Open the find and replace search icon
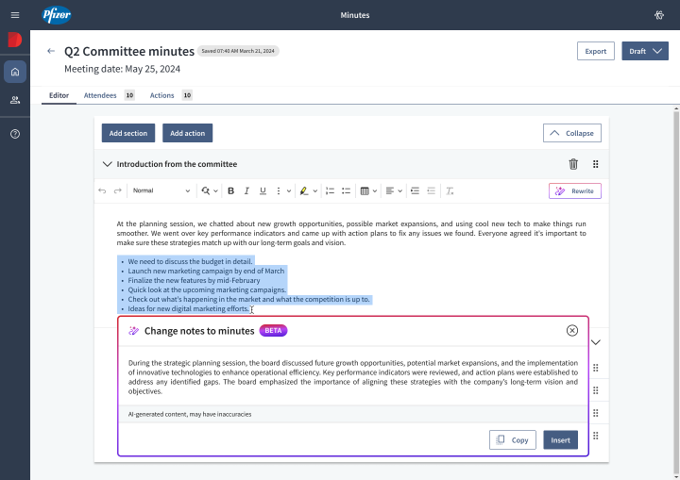The height and width of the screenshot is (480, 680). pyautogui.click(x=206, y=191)
